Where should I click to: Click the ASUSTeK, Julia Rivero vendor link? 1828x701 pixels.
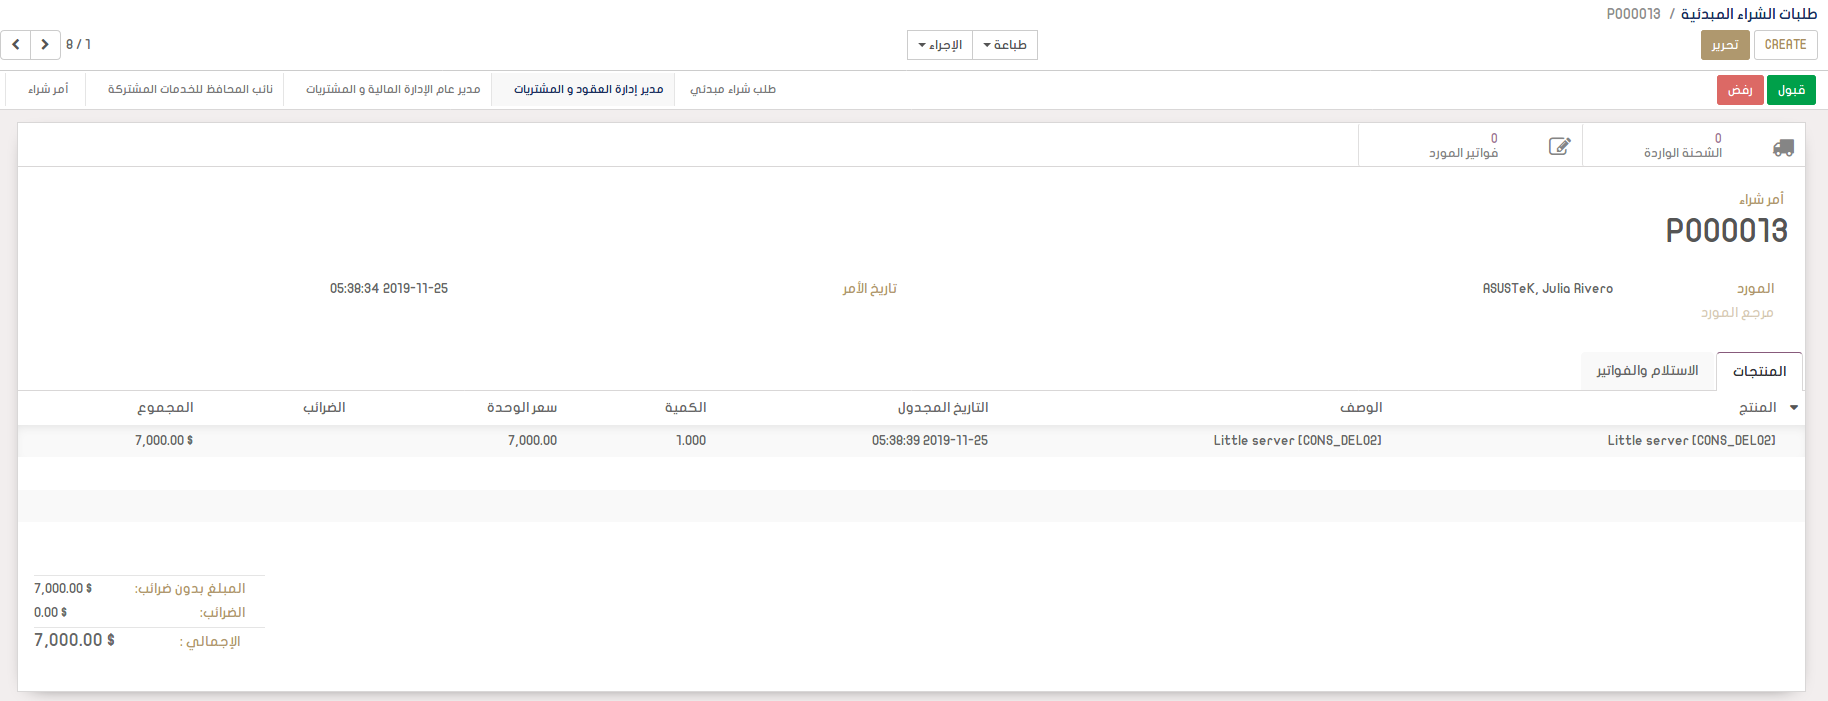1547,289
